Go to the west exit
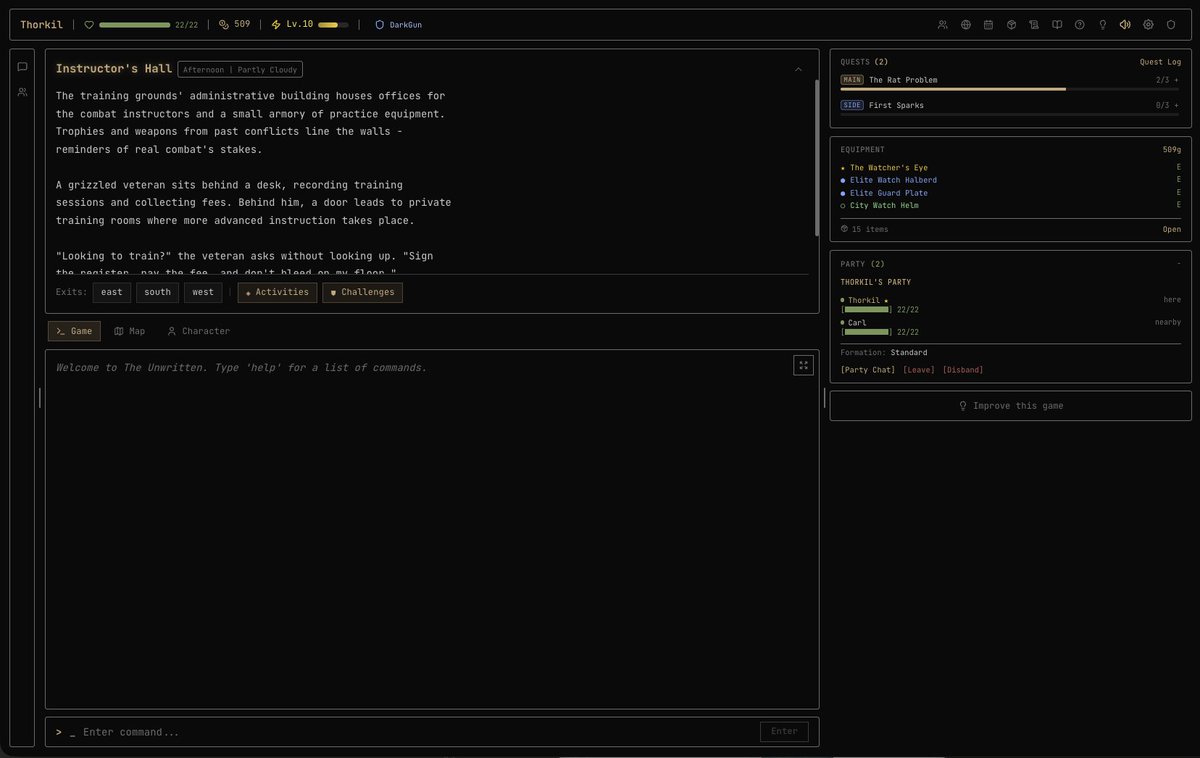 pyautogui.click(x=203, y=292)
